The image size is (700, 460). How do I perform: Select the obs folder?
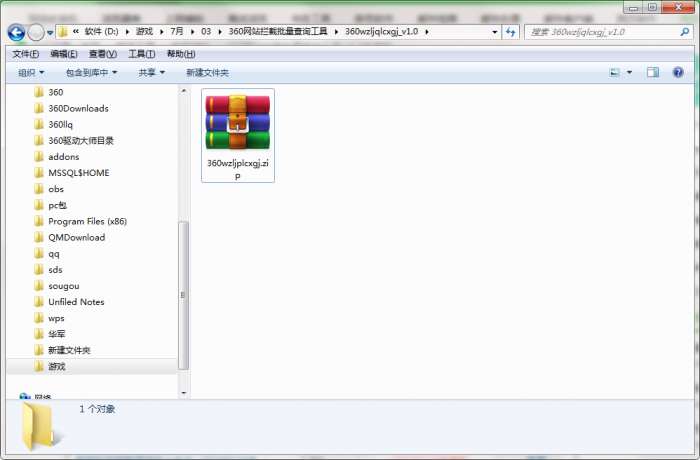[x=49, y=189]
